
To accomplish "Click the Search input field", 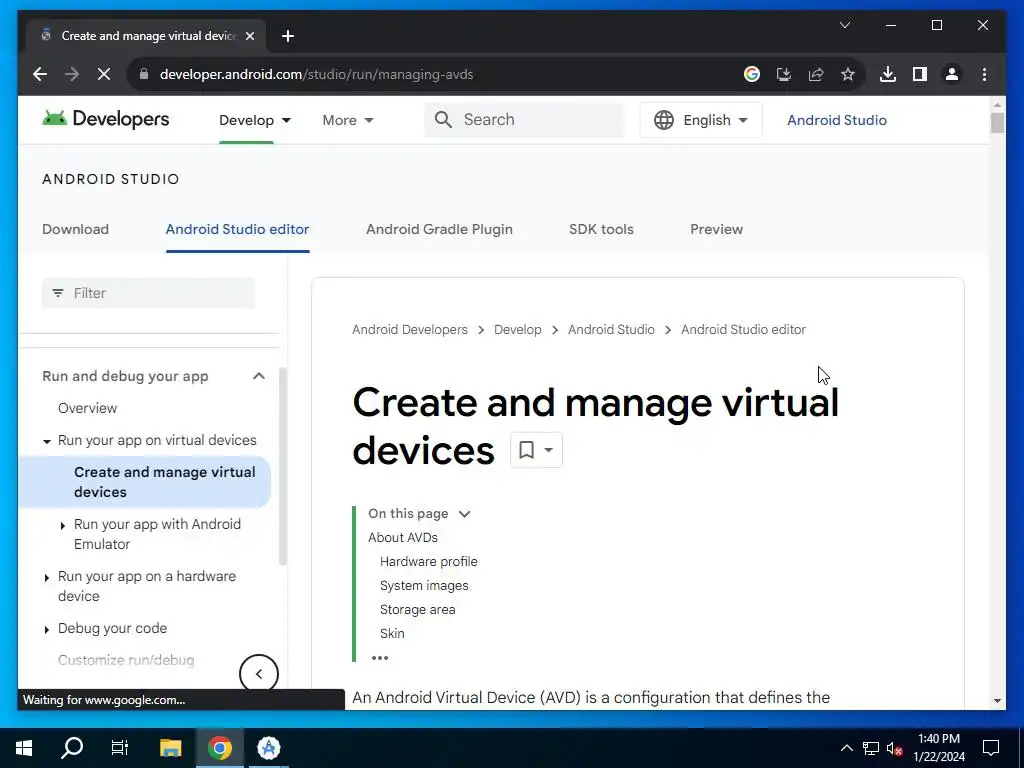I will [x=524, y=120].
